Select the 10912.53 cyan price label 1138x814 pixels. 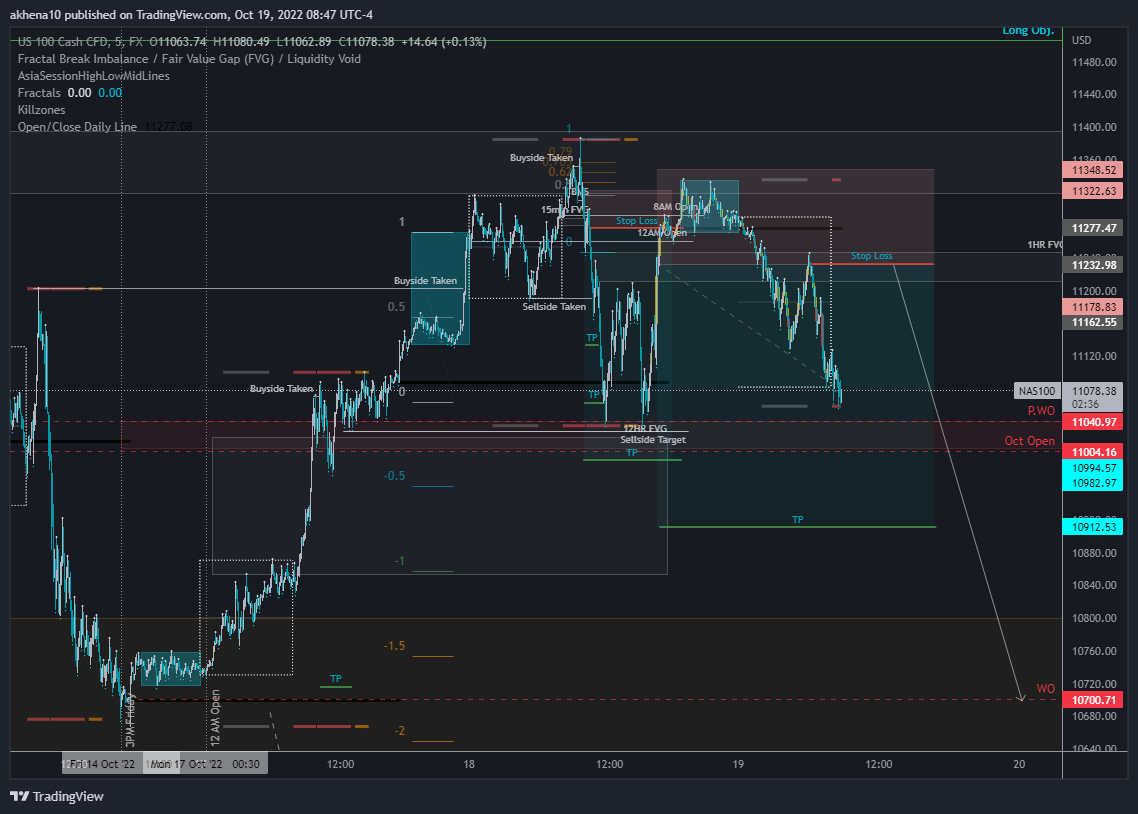(1093, 527)
